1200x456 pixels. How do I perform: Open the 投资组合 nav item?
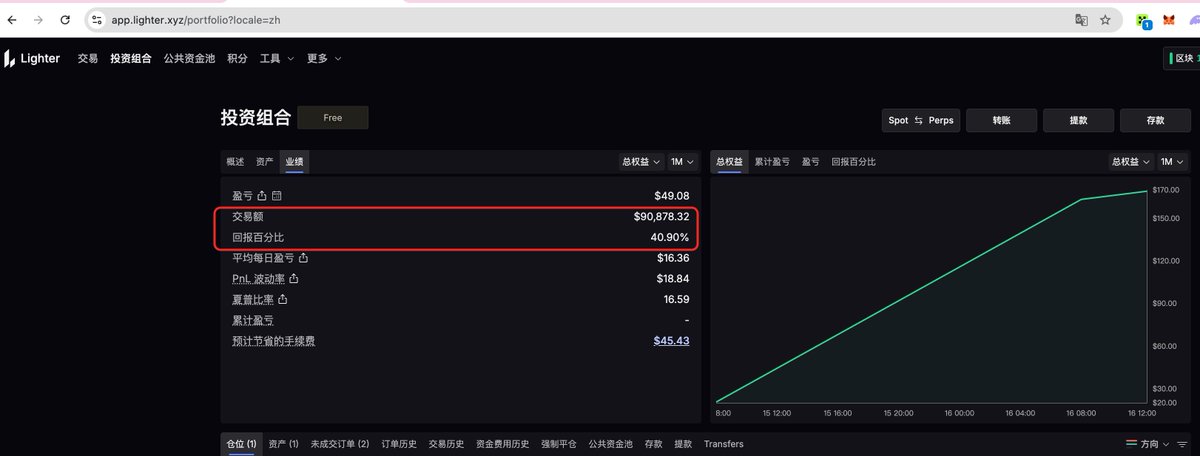pyautogui.click(x=131, y=59)
